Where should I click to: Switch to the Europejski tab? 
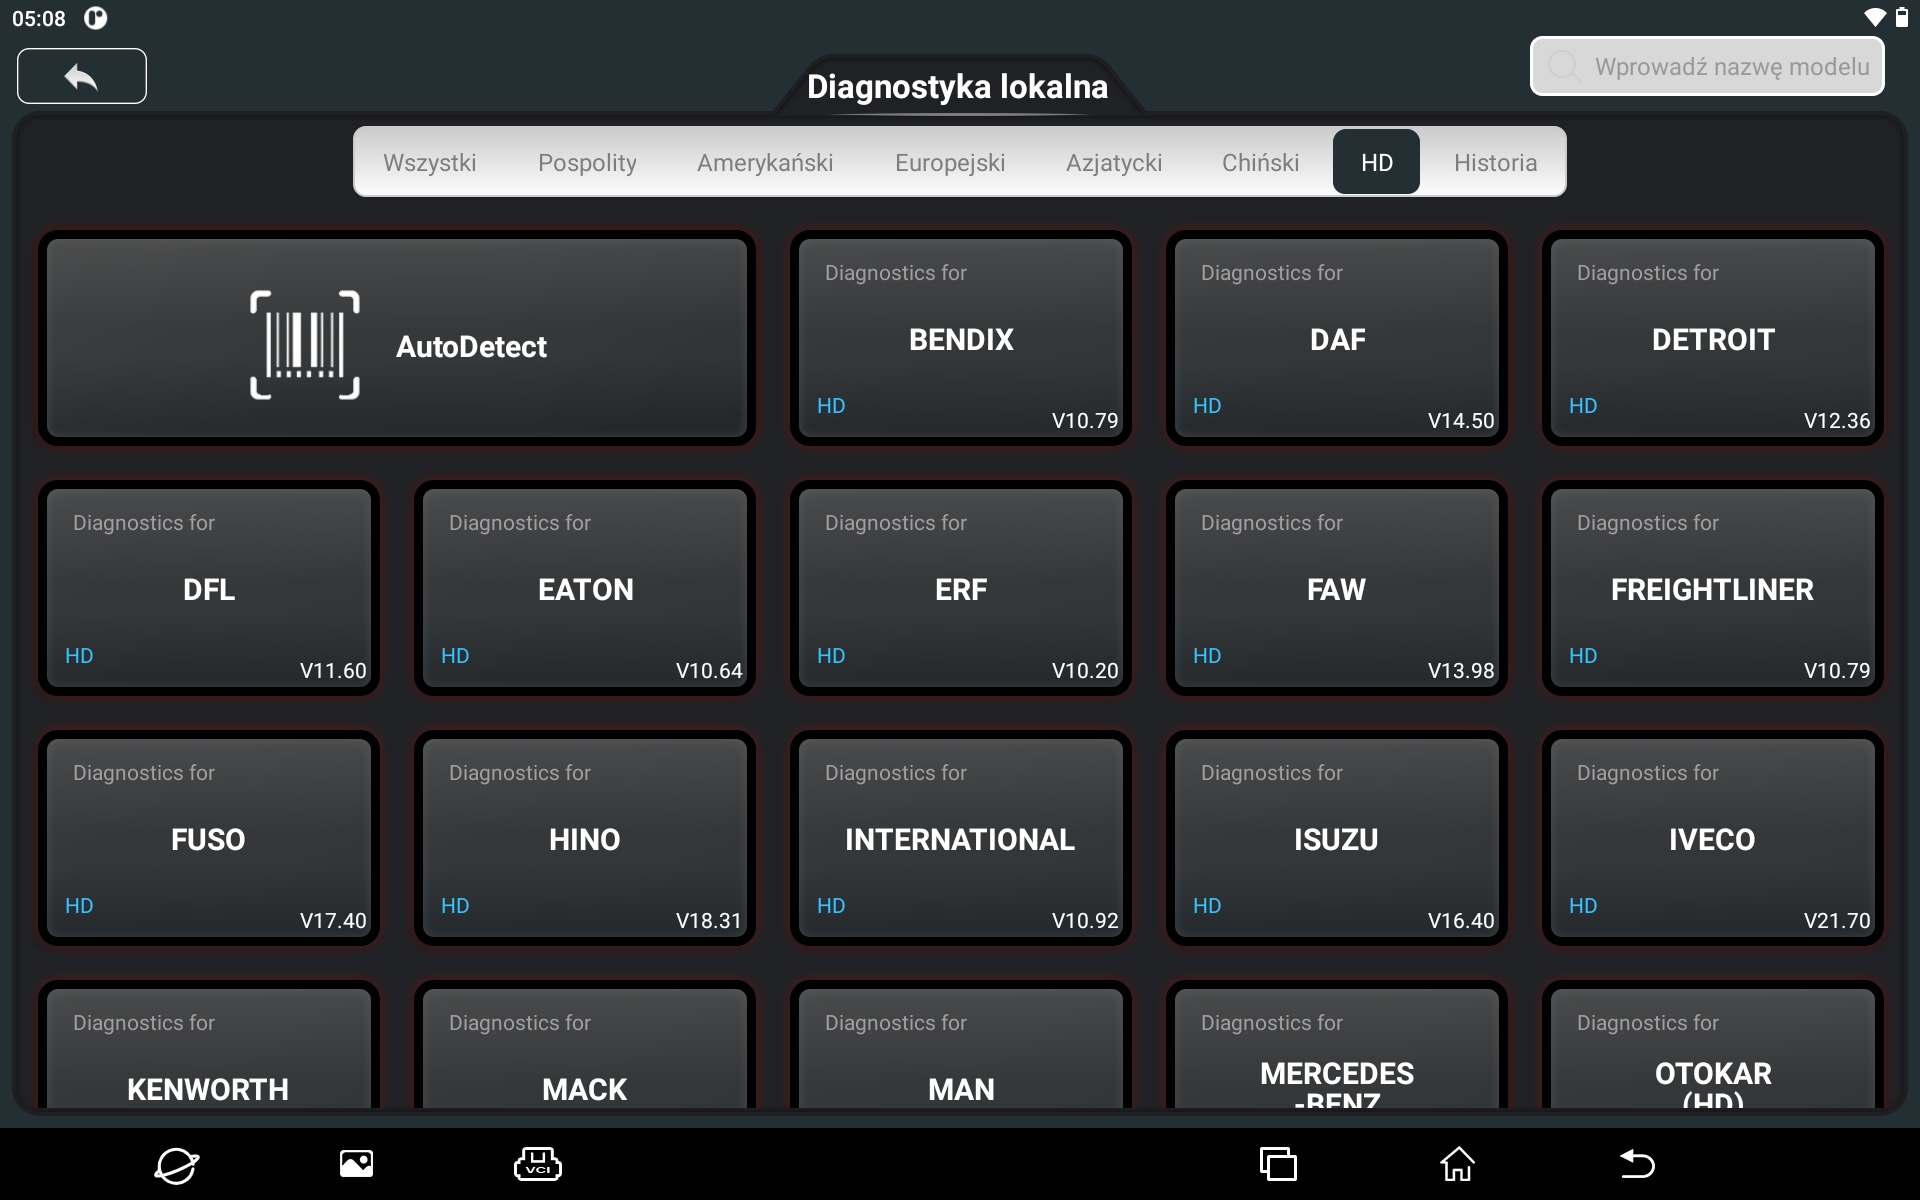tap(949, 162)
